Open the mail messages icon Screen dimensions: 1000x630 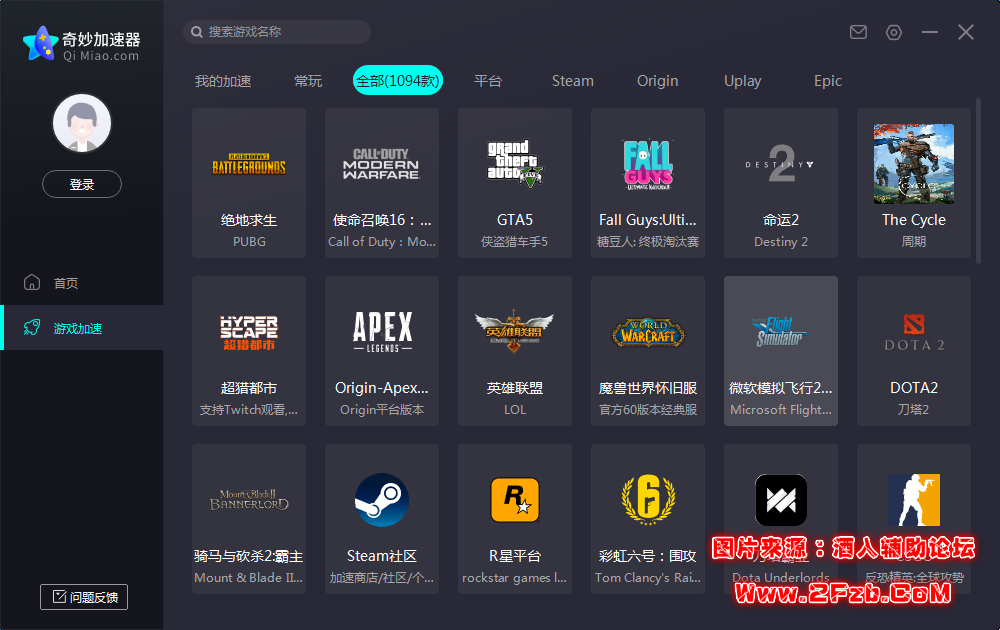[x=858, y=32]
